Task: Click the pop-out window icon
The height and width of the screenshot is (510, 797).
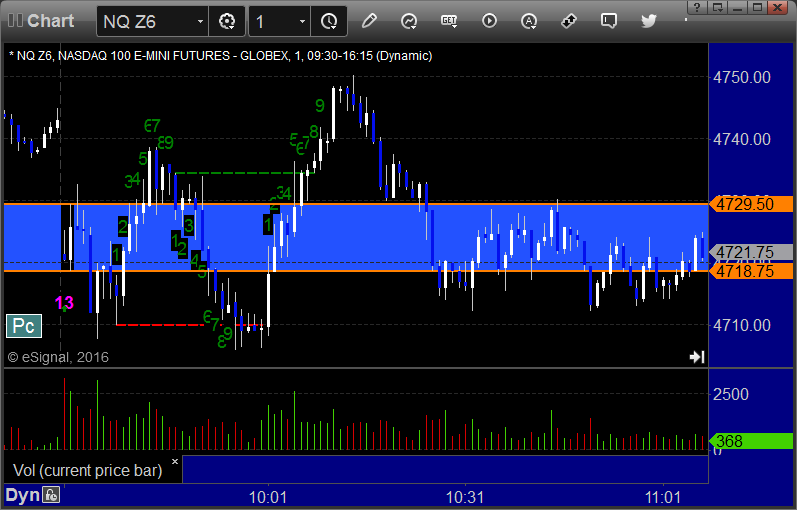Action: point(718,7)
